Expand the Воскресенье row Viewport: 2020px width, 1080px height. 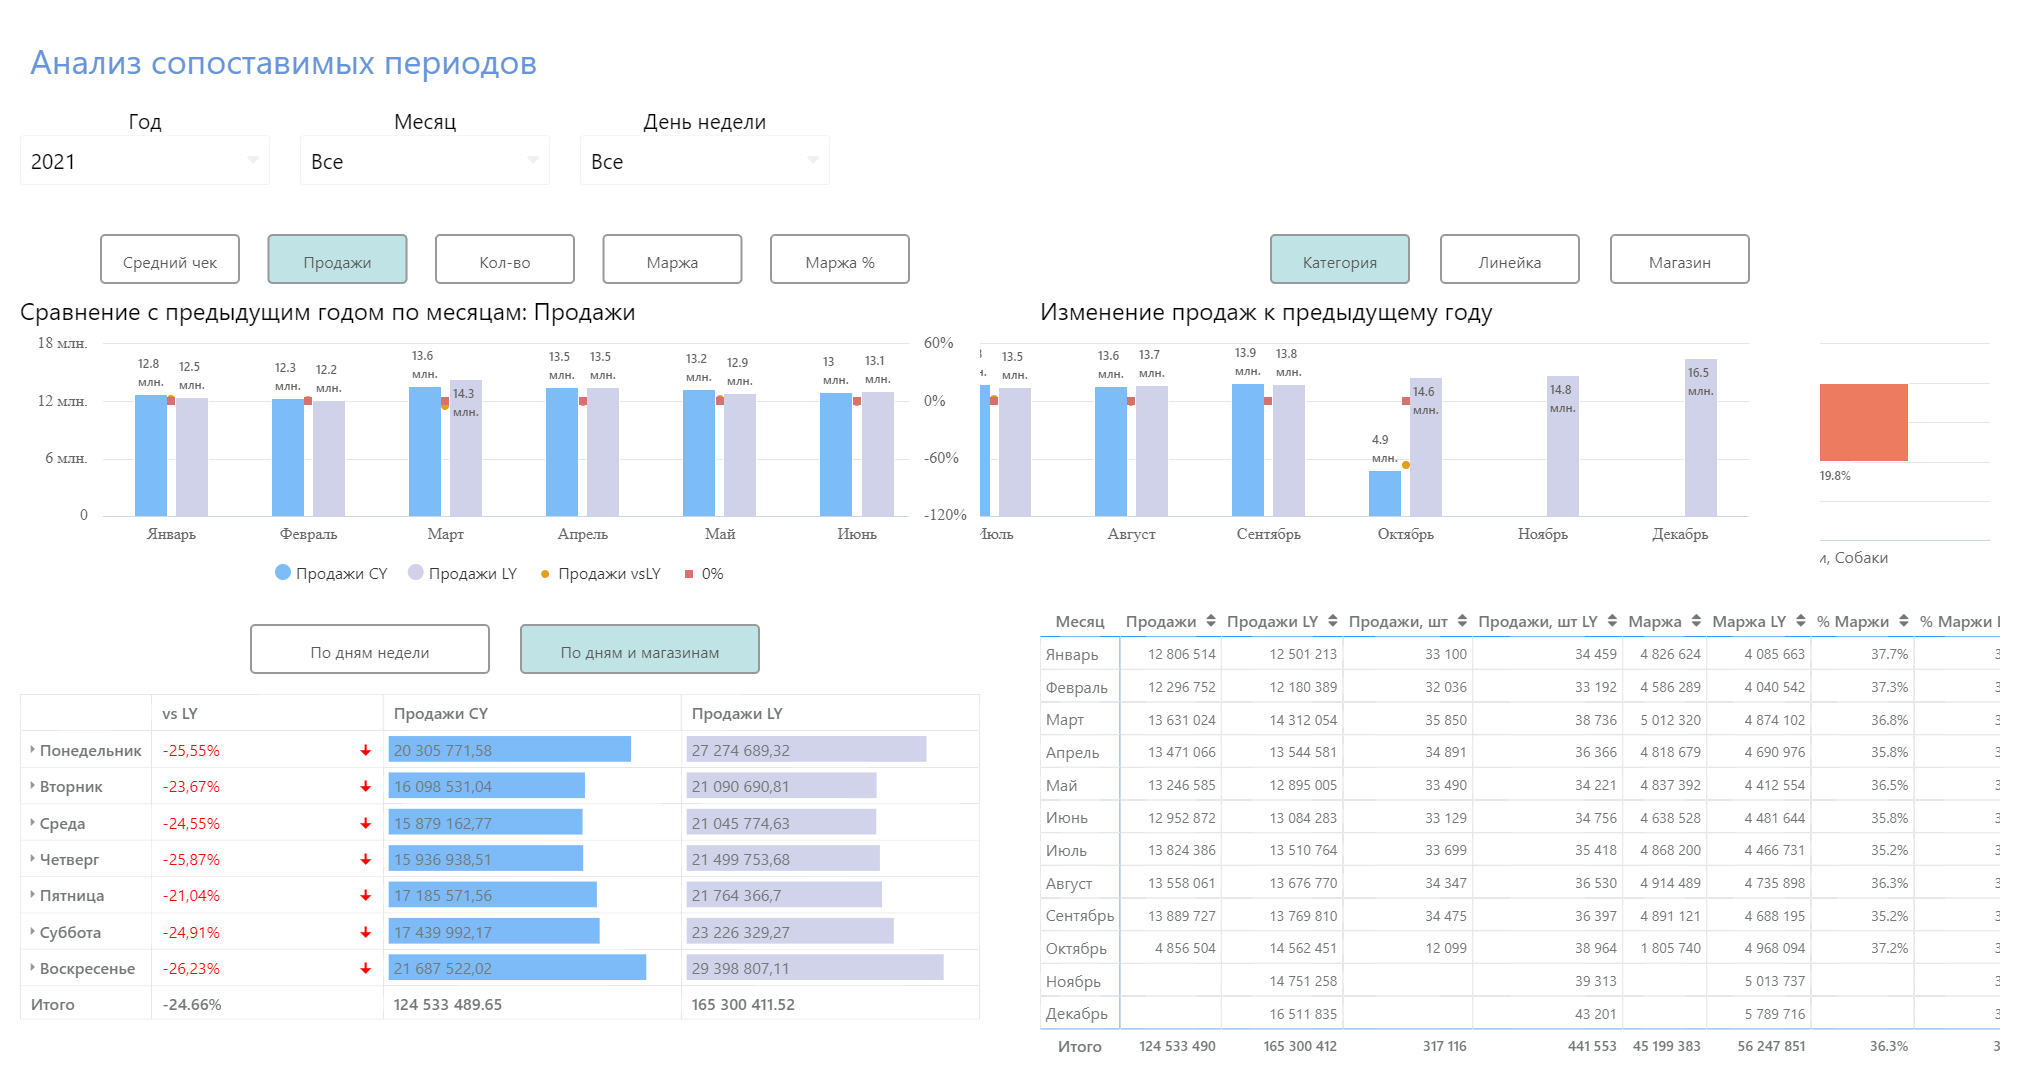(32, 968)
